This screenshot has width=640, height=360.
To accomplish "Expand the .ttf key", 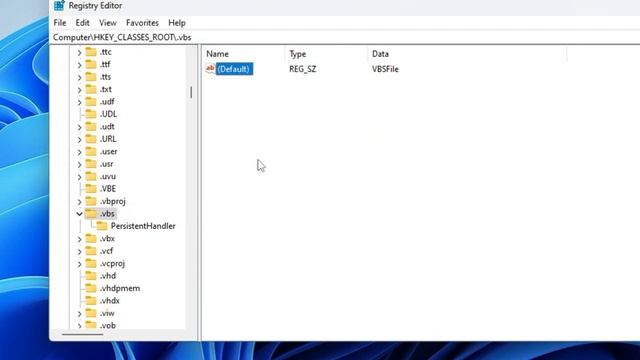I will [x=79, y=64].
